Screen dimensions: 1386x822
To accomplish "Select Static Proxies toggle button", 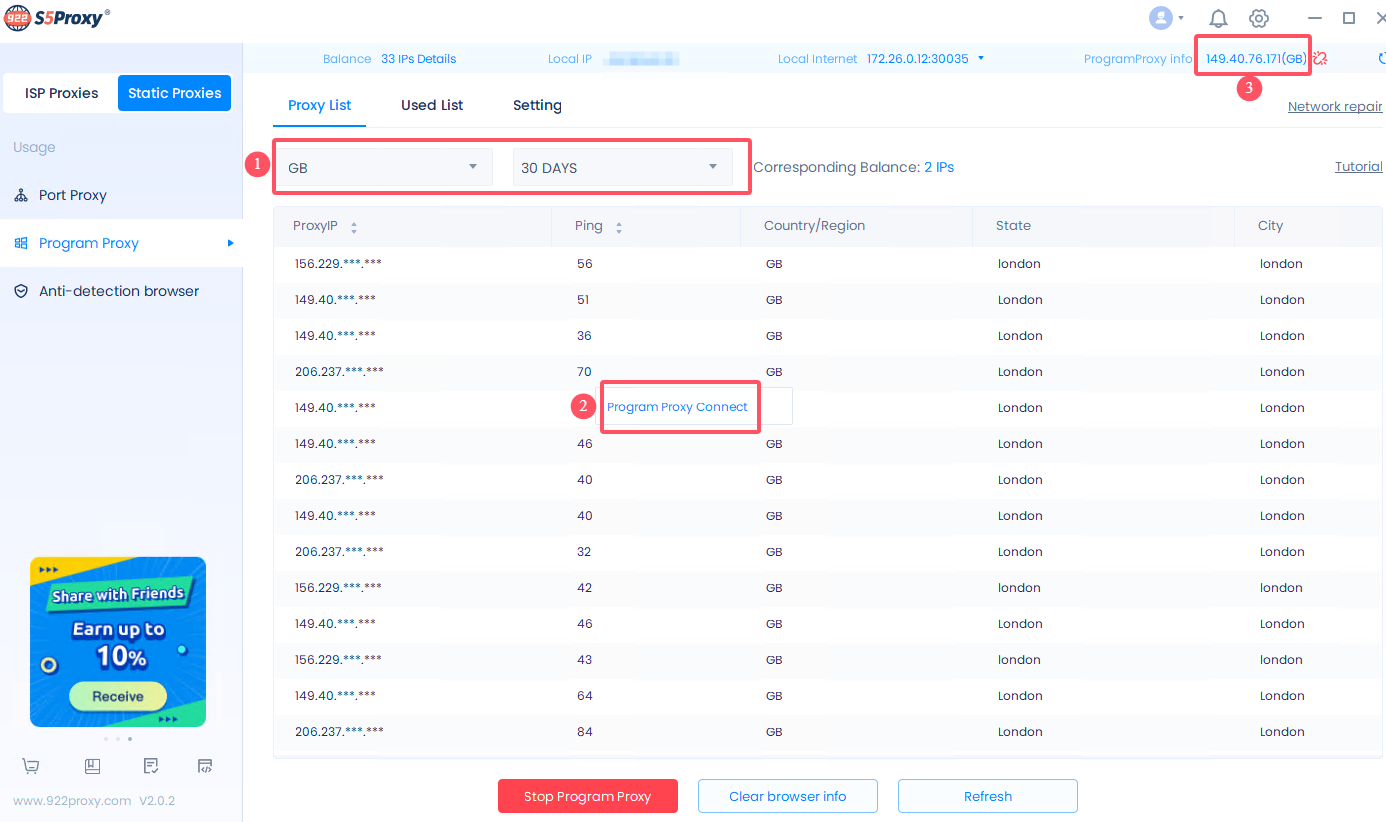I will pyautogui.click(x=175, y=93).
